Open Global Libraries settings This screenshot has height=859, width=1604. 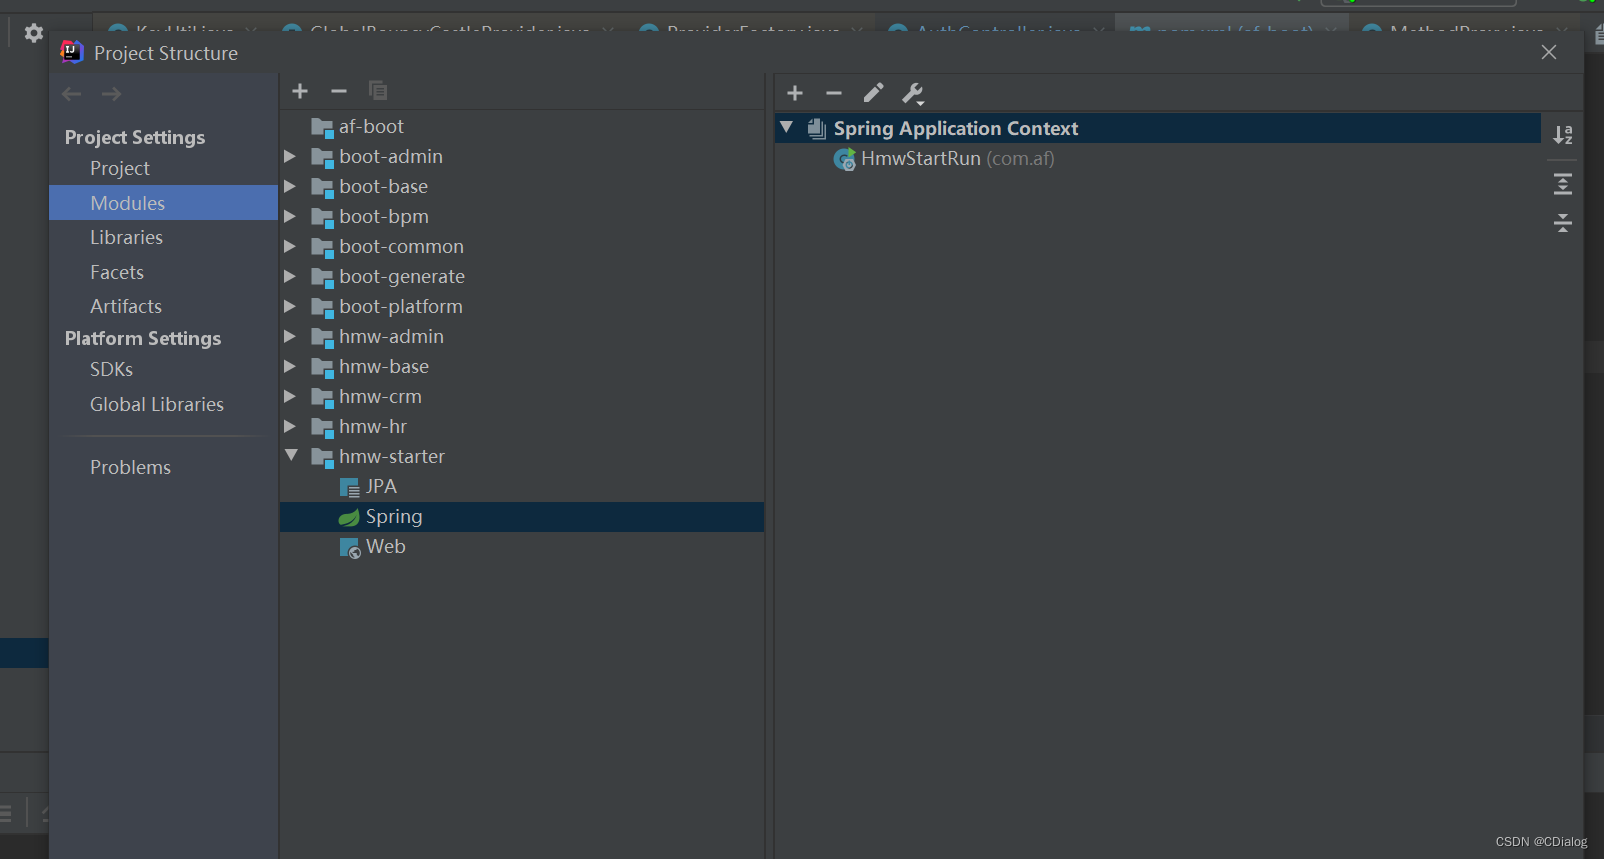(x=157, y=404)
